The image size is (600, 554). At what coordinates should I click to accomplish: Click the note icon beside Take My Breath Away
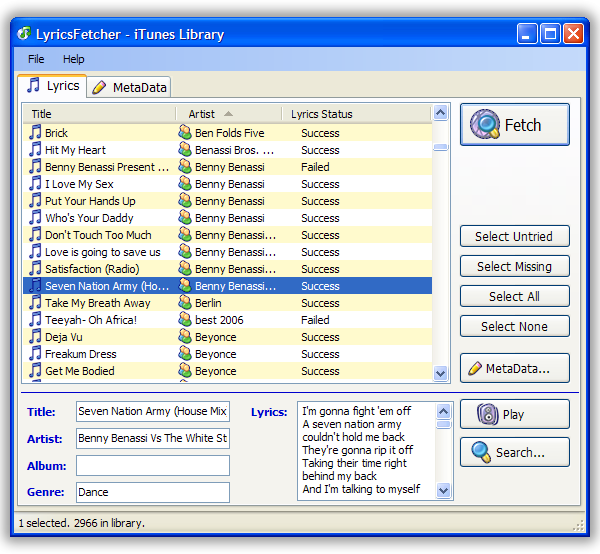click(35, 303)
